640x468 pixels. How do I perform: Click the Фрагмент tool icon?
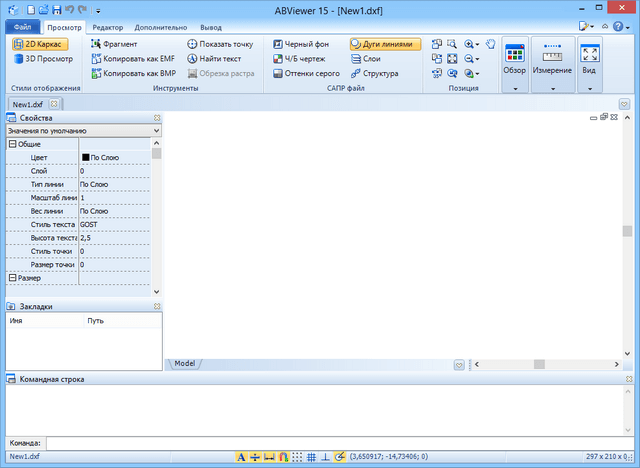(x=95, y=44)
